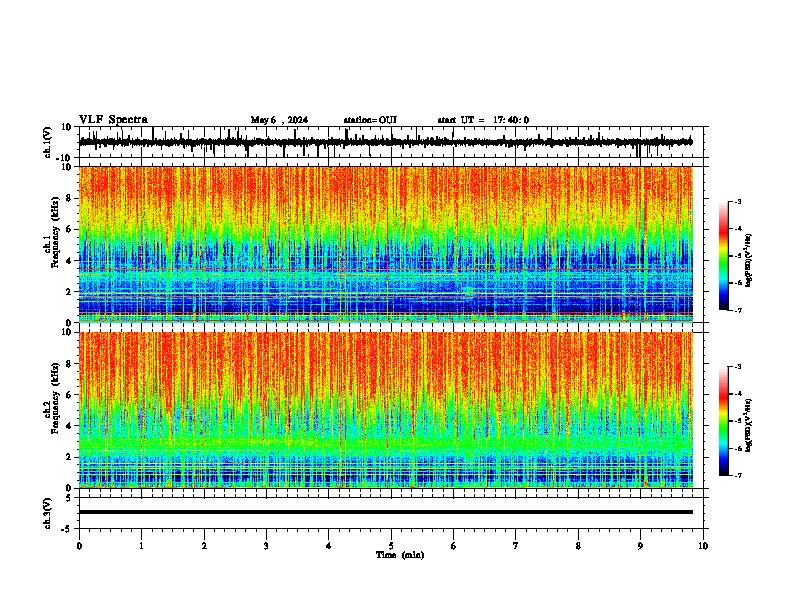Click inside the ch.2 spectrogram panel

[x=386, y=410]
